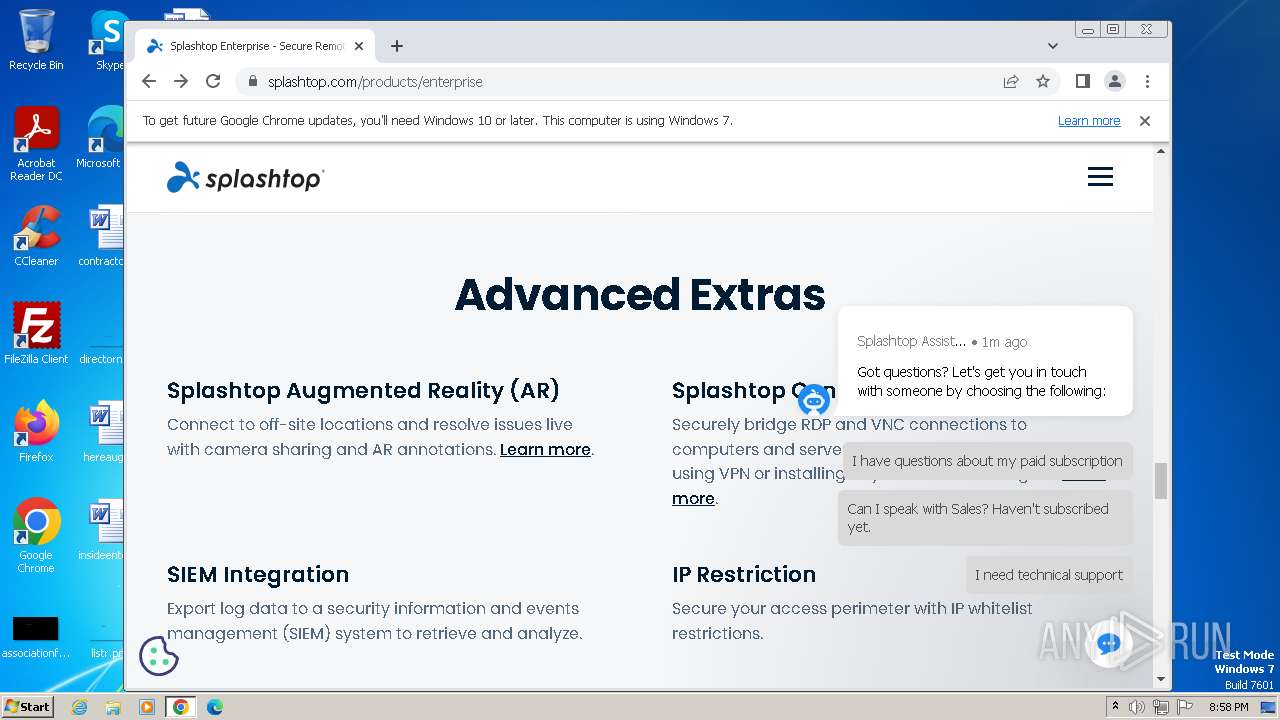
Task: Choose 'Can I speak with Sales?' option
Action: pos(986,518)
